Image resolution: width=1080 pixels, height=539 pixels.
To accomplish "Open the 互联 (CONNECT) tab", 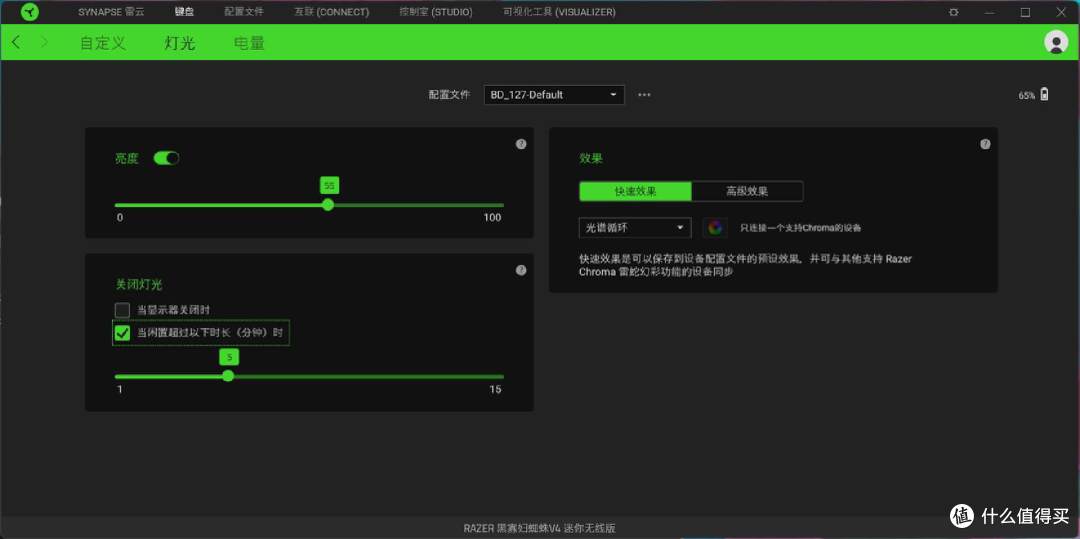I will click(x=332, y=12).
